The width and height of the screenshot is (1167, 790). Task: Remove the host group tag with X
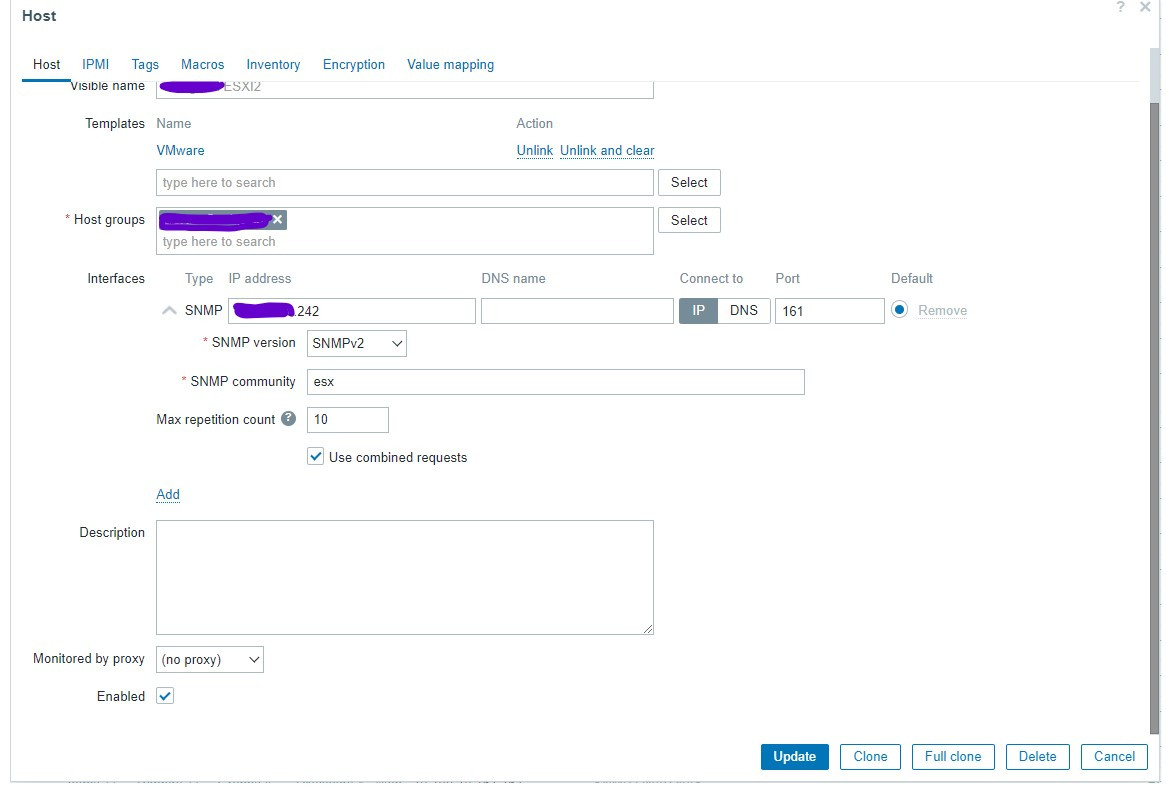coord(278,220)
